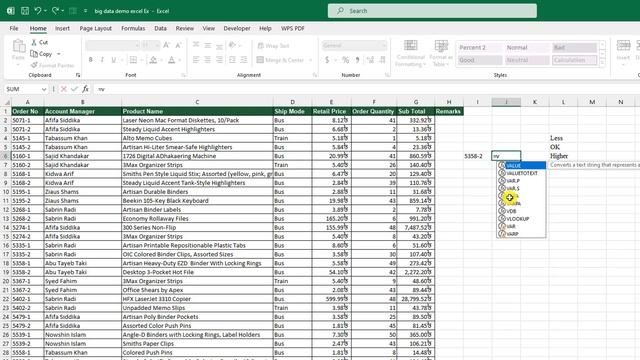Viewport: 640px width, 360px height.
Task: Click the Search box in title bar
Action: click(432, 11)
